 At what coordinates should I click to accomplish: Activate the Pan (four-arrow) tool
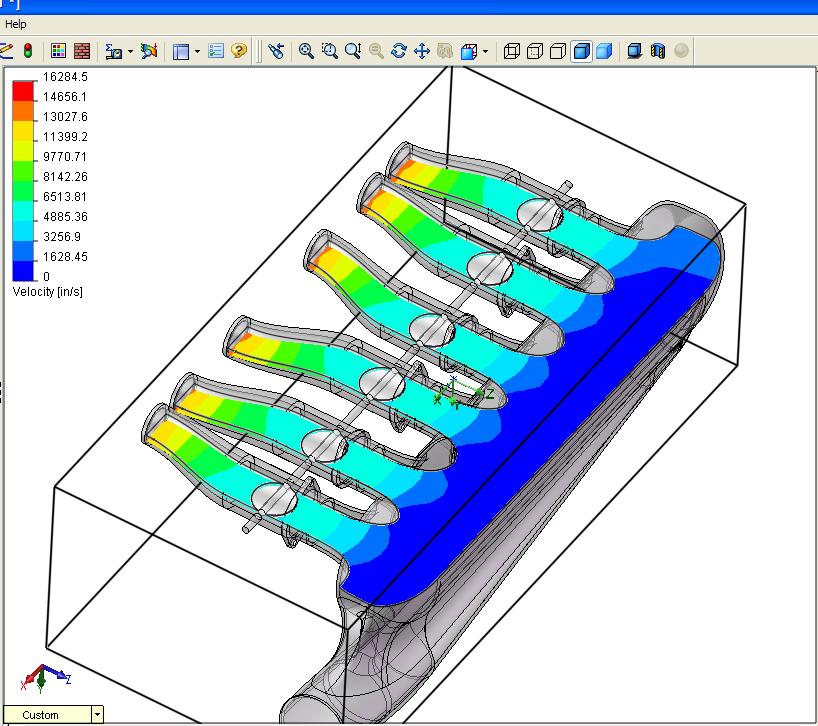(x=421, y=50)
